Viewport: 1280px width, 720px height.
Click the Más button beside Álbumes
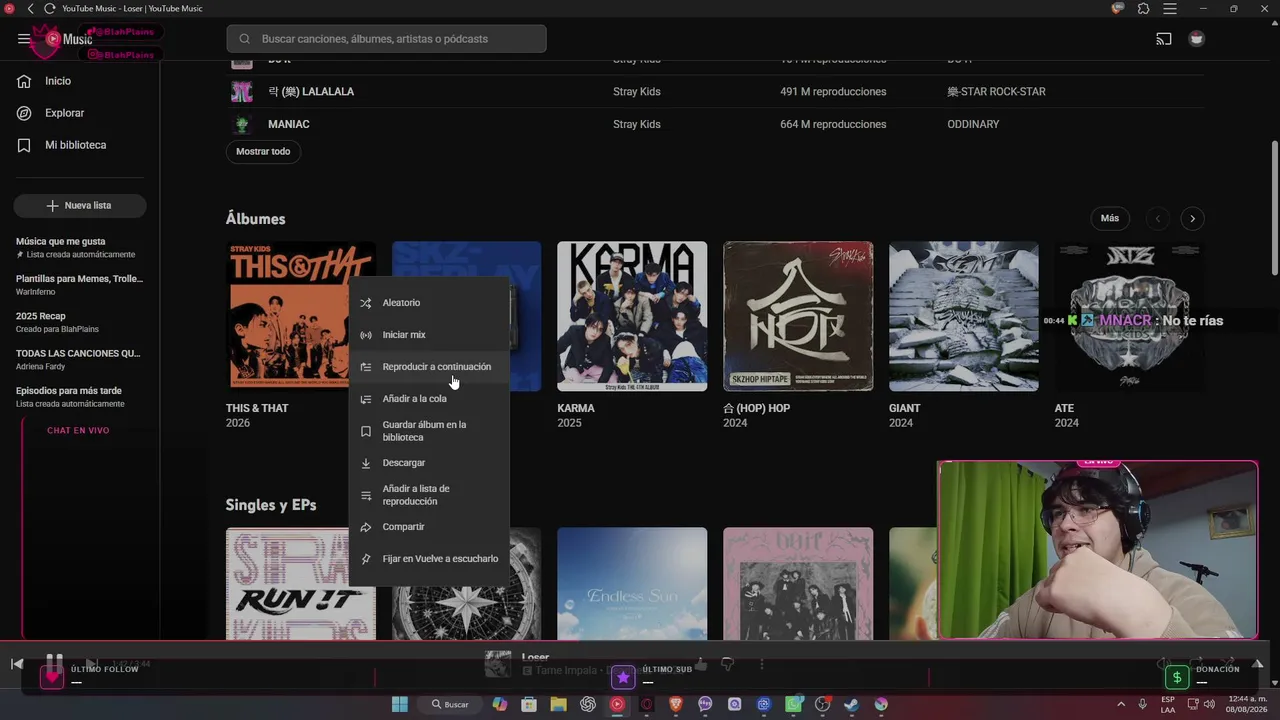1110,218
